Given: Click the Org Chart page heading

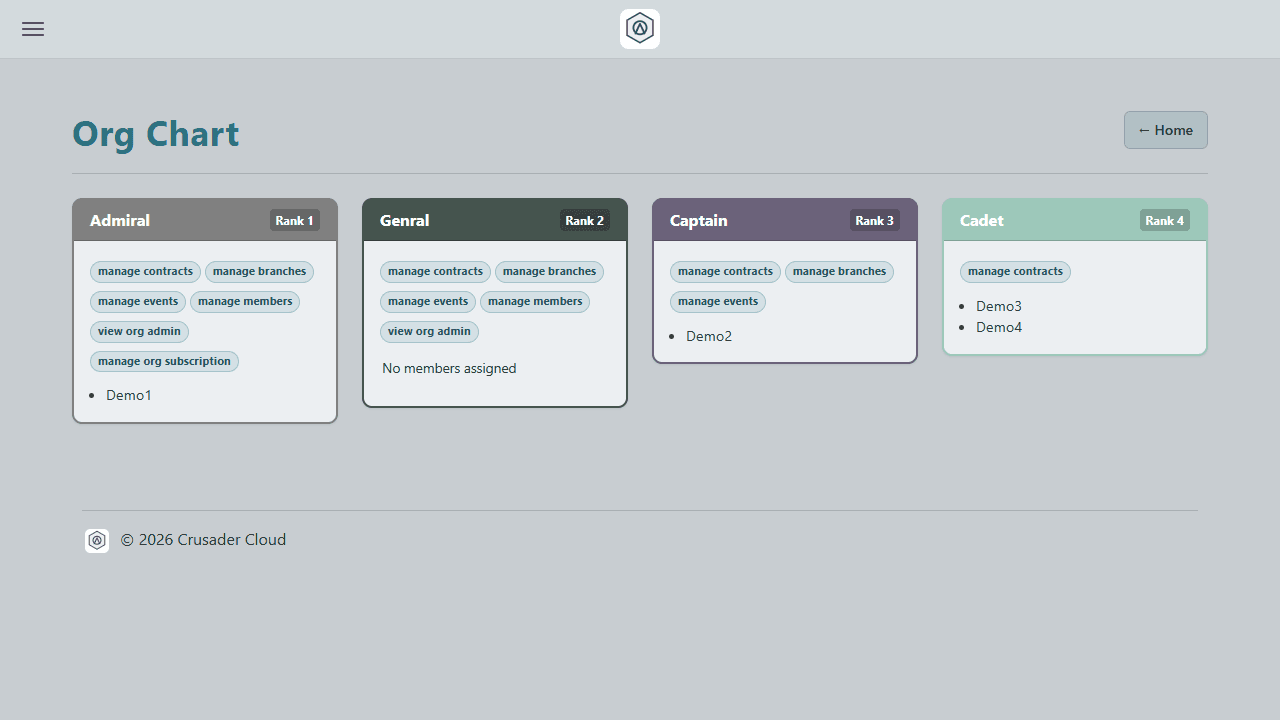Looking at the screenshot, I should click(x=155, y=133).
